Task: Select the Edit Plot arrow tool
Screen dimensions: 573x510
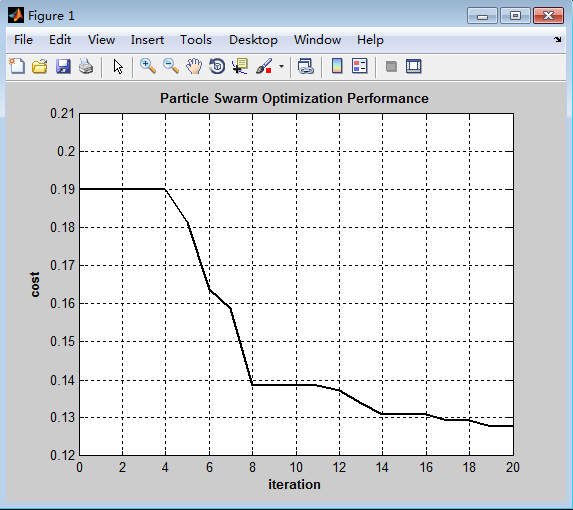Action: [x=118, y=66]
